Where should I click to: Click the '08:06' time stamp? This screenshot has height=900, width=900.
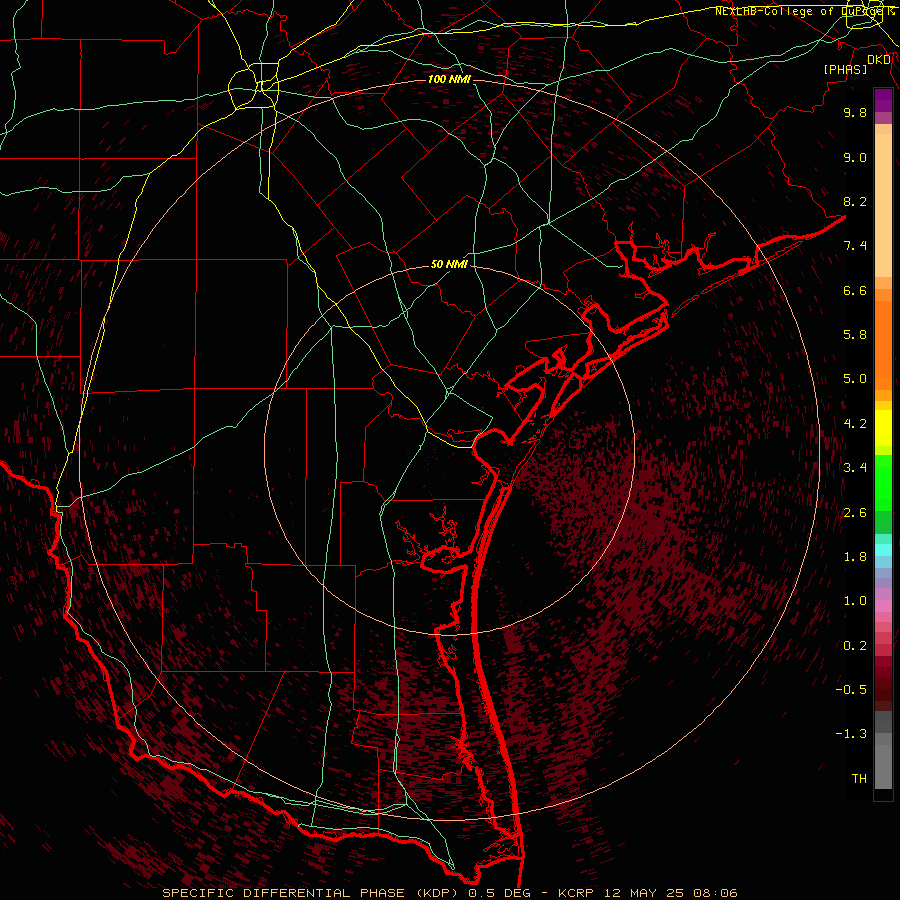pyautogui.click(x=715, y=893)
